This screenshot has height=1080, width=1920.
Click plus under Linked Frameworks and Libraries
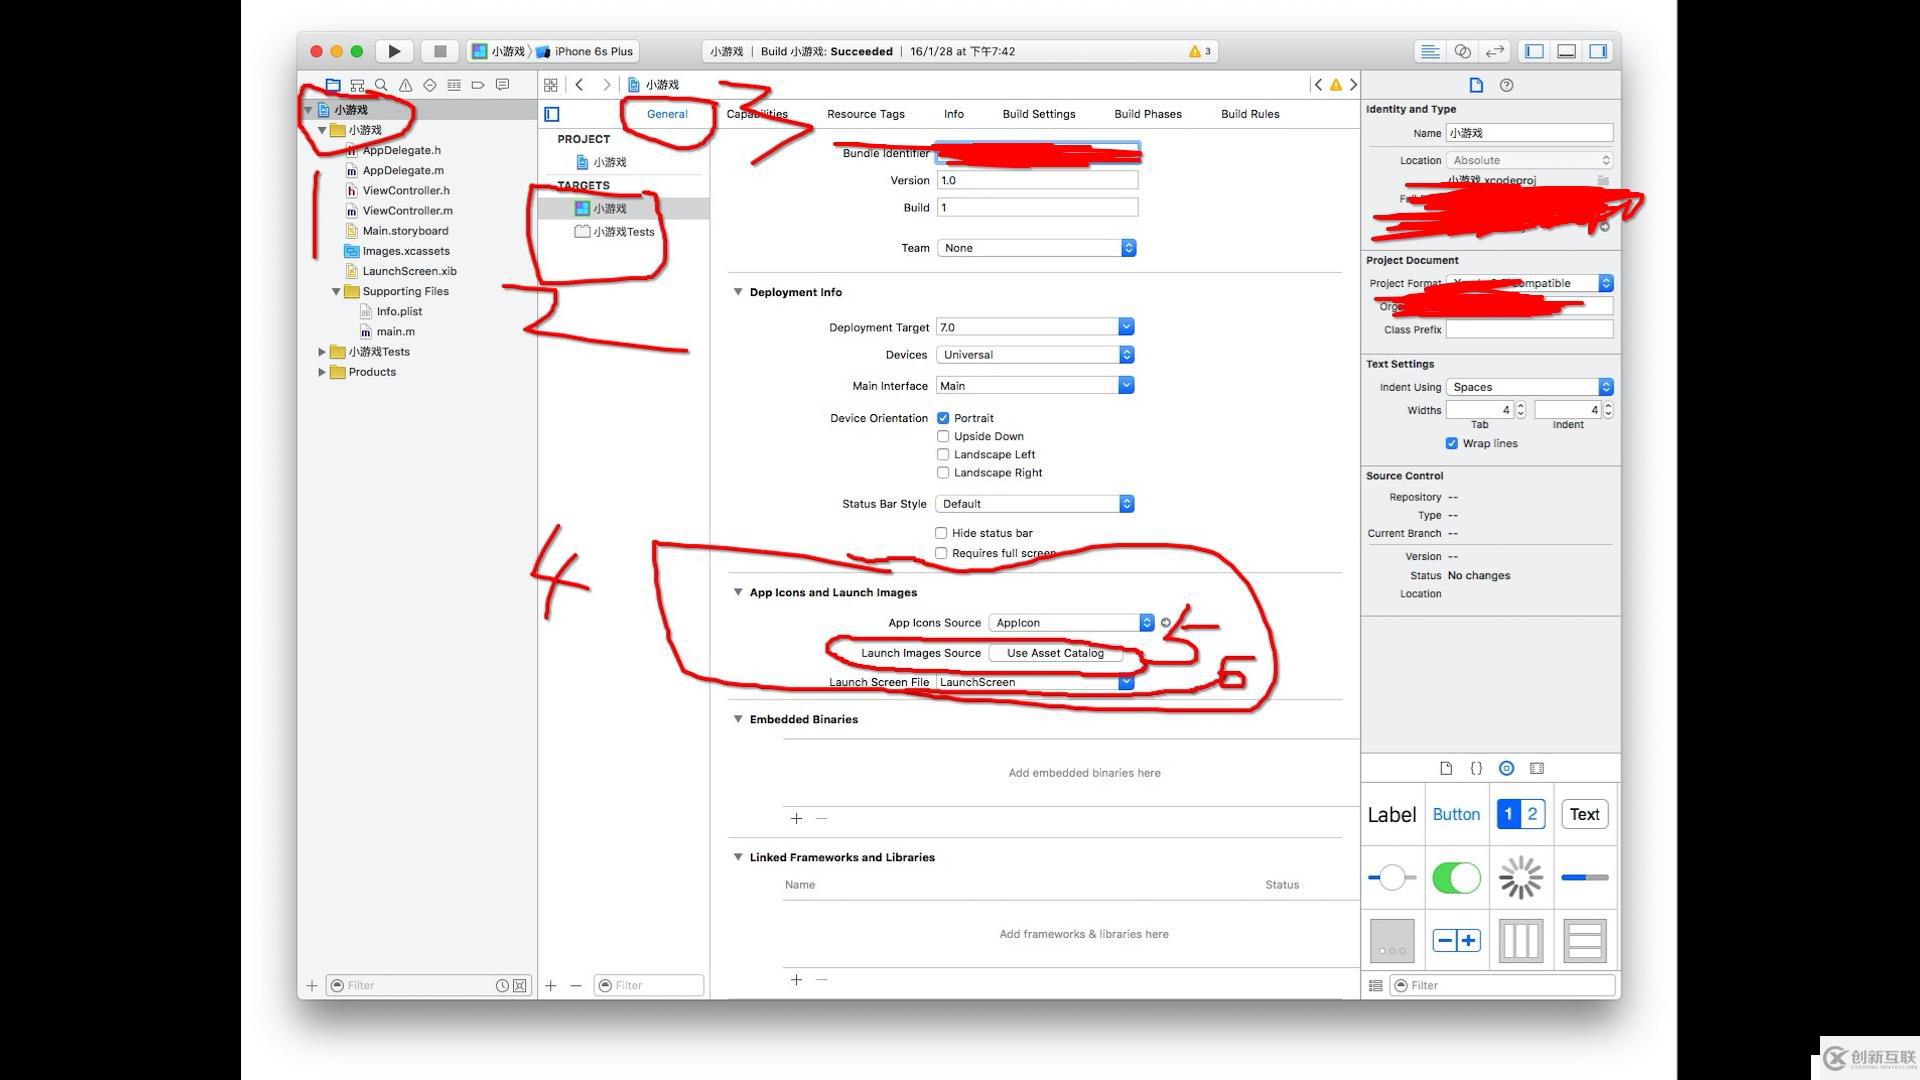[796, 980]
